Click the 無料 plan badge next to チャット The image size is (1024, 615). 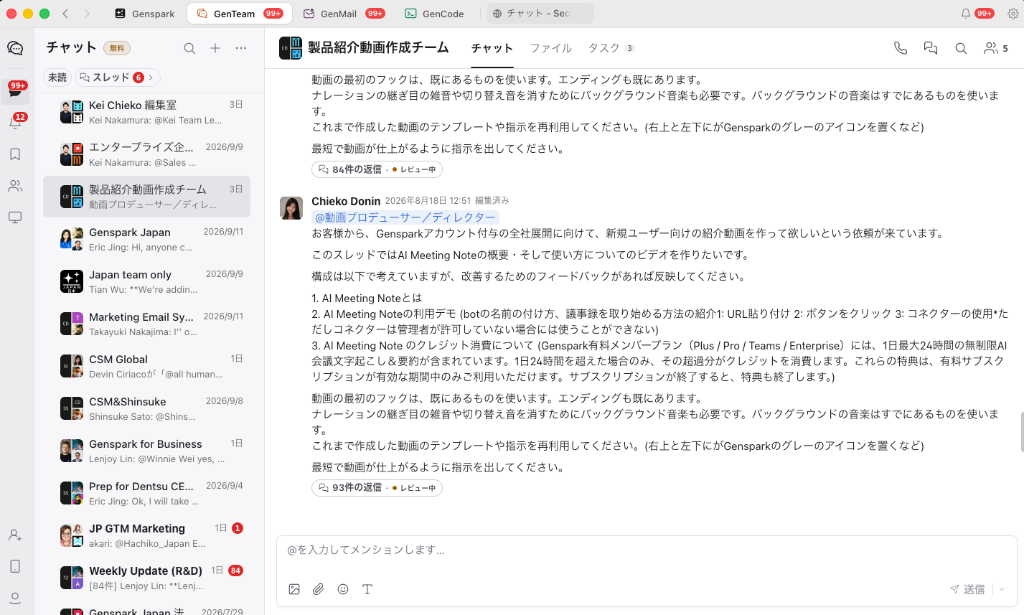(117, 48)
